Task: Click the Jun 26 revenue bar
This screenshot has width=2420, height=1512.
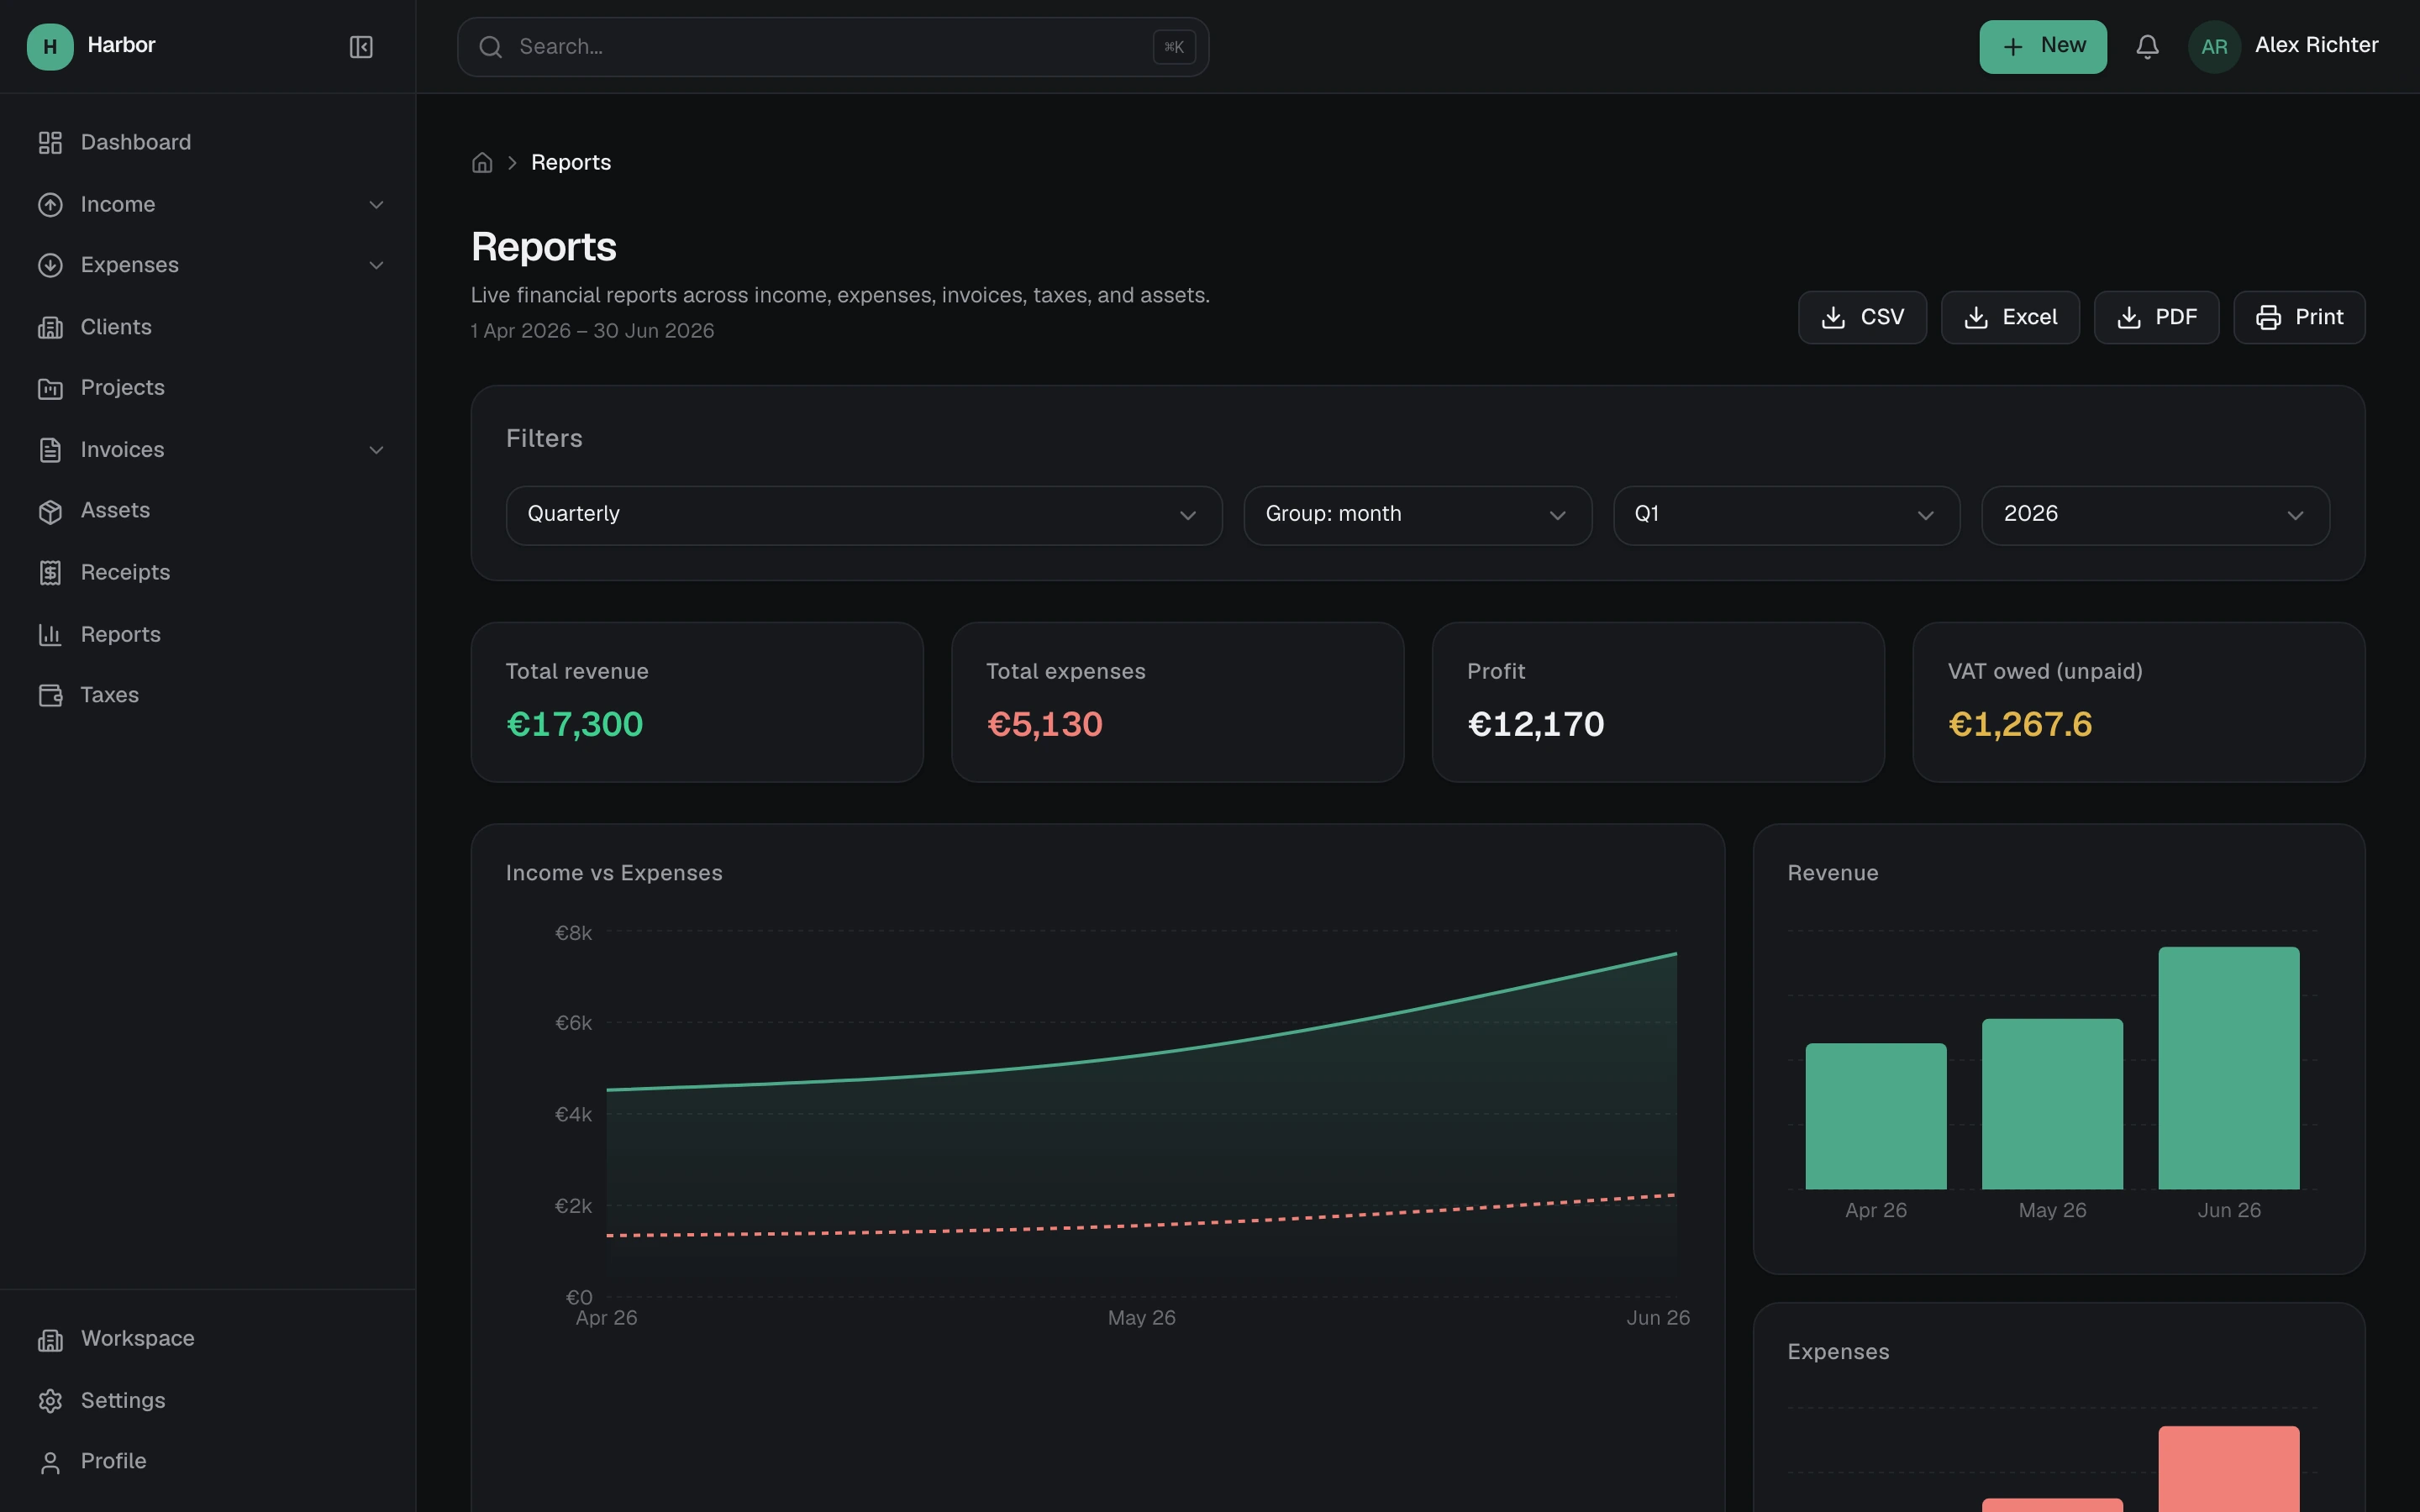Action: point(2229,1068)
